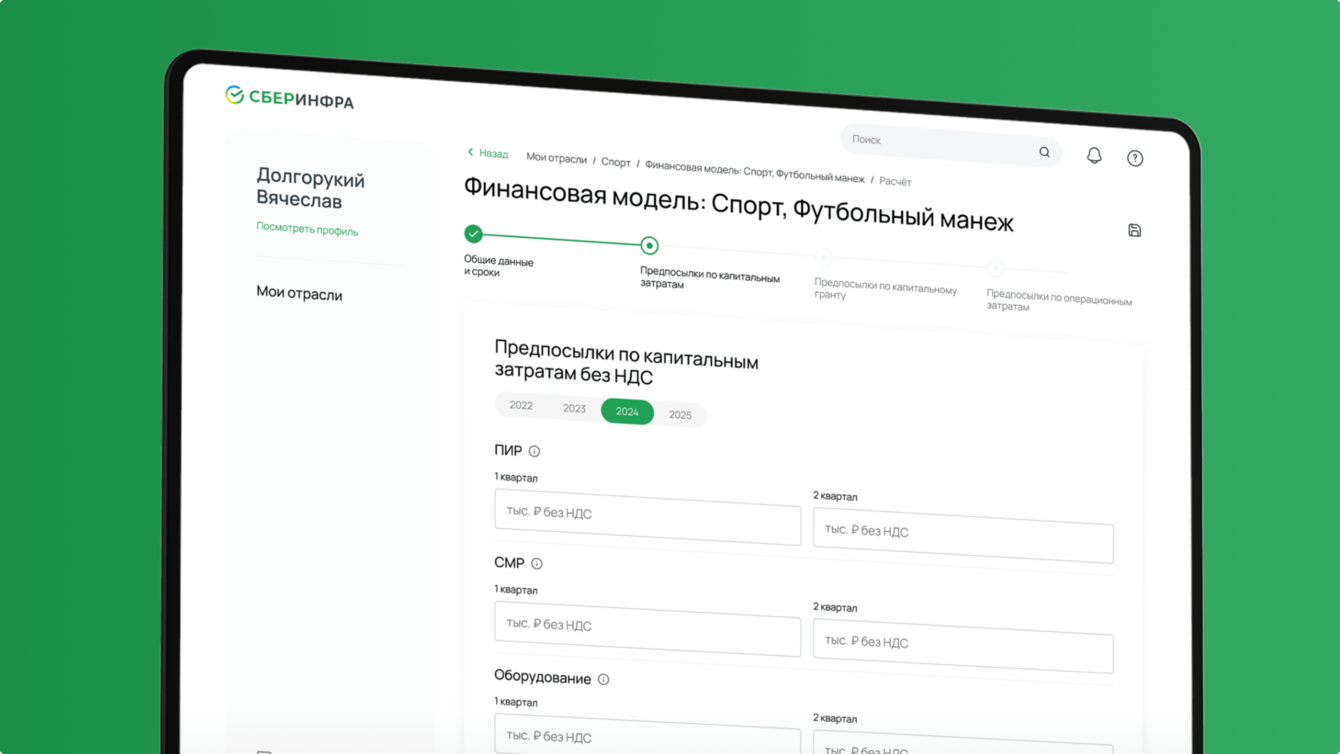Select the active 2024 year tab
1340x754 pixels.
click(627, 411)
